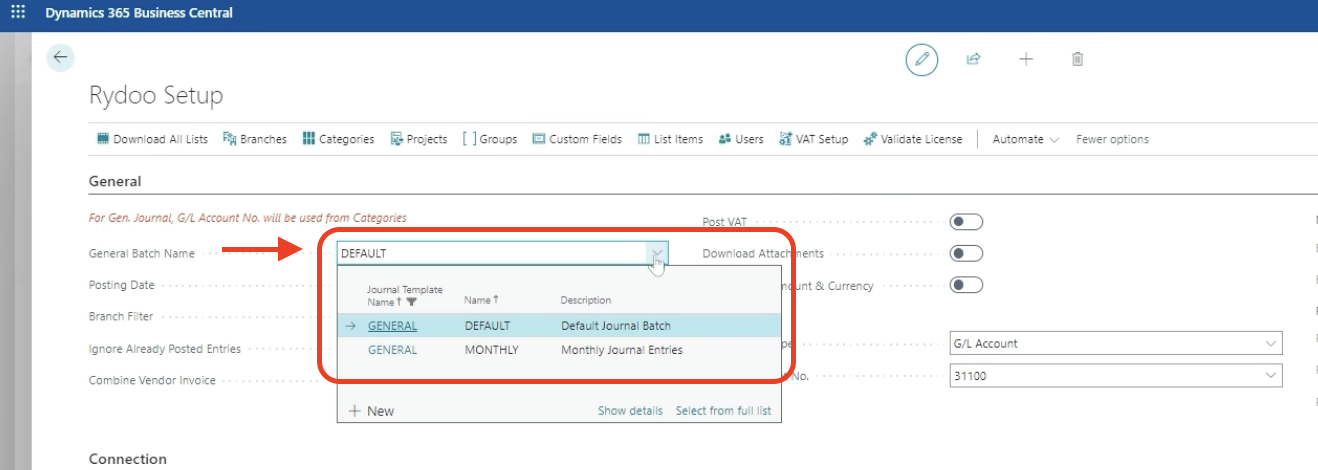Click Select from full list link

(x=723, y=411)
